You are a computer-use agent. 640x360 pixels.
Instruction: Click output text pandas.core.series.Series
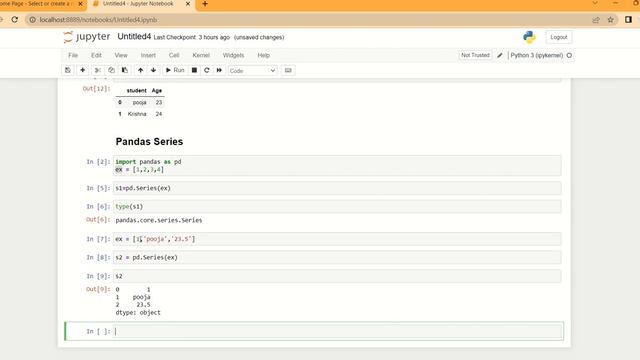coord(159,220)
